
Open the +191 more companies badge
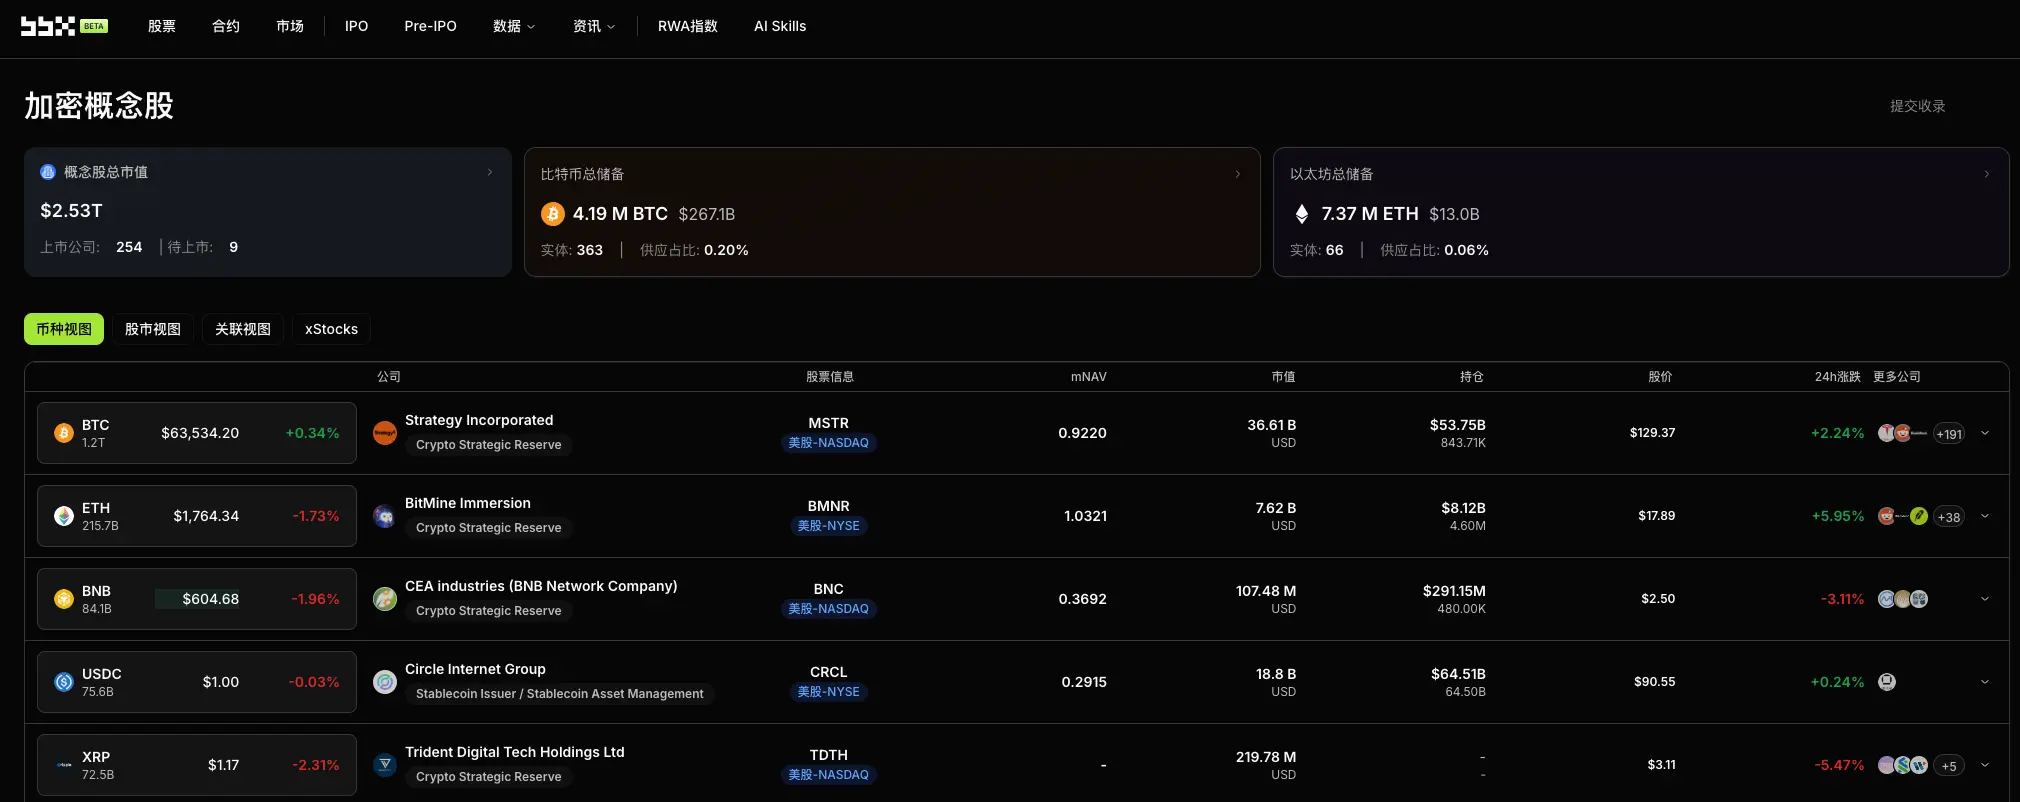point(1949,434)
